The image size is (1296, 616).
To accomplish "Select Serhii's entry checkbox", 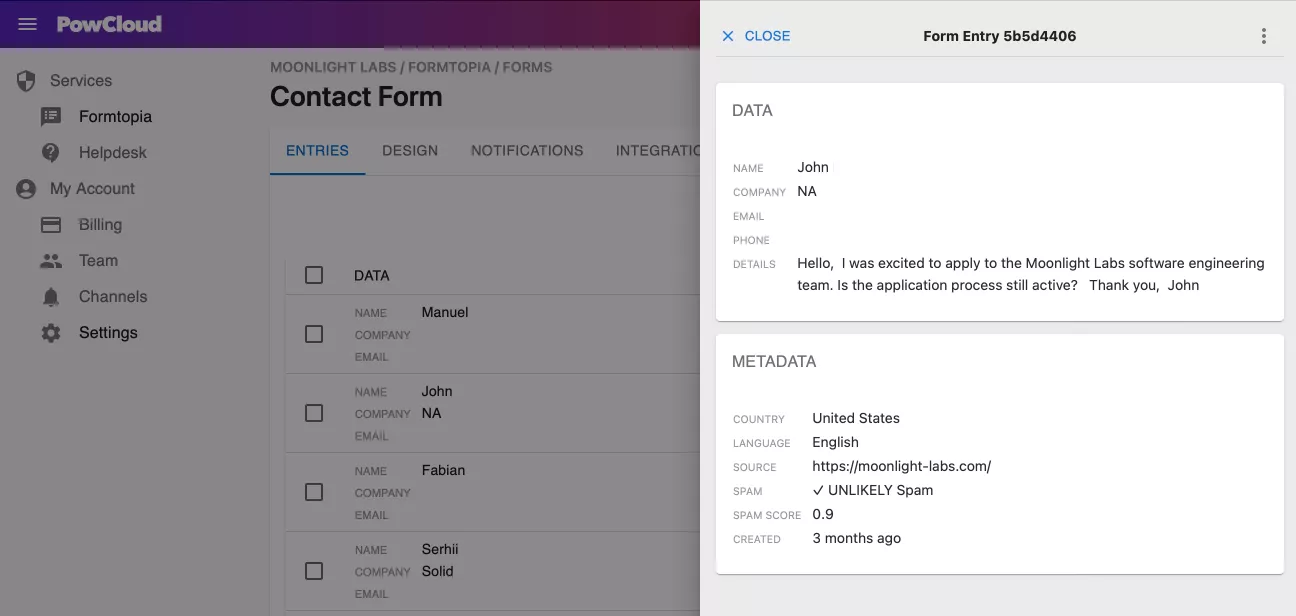I will coord(314,571).
